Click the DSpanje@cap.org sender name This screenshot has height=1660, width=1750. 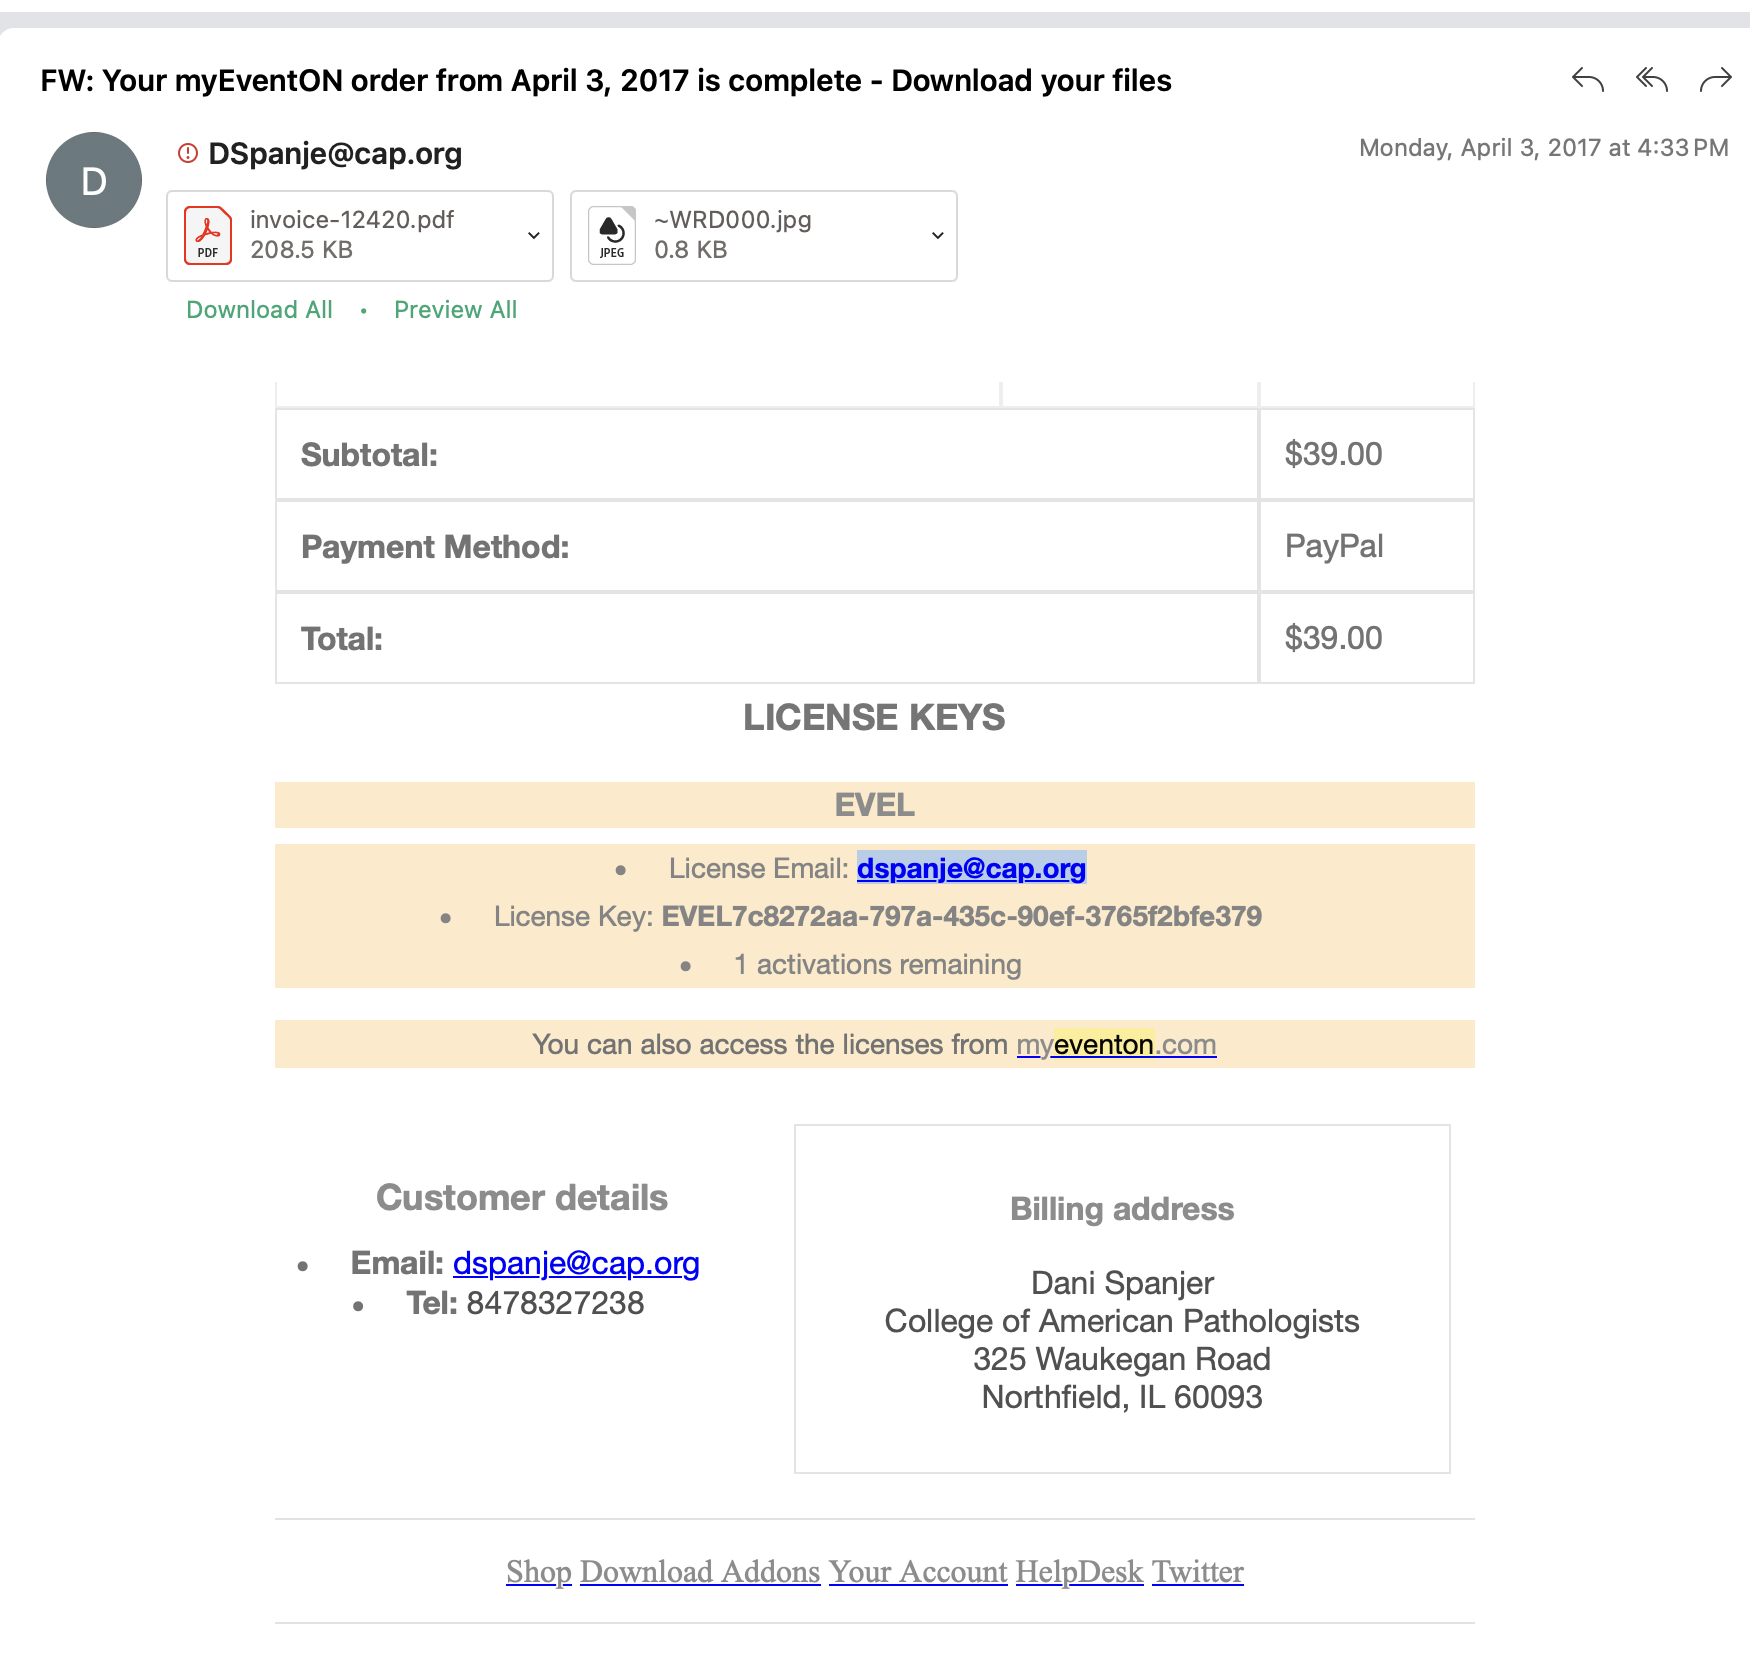[x=335, y=154]
